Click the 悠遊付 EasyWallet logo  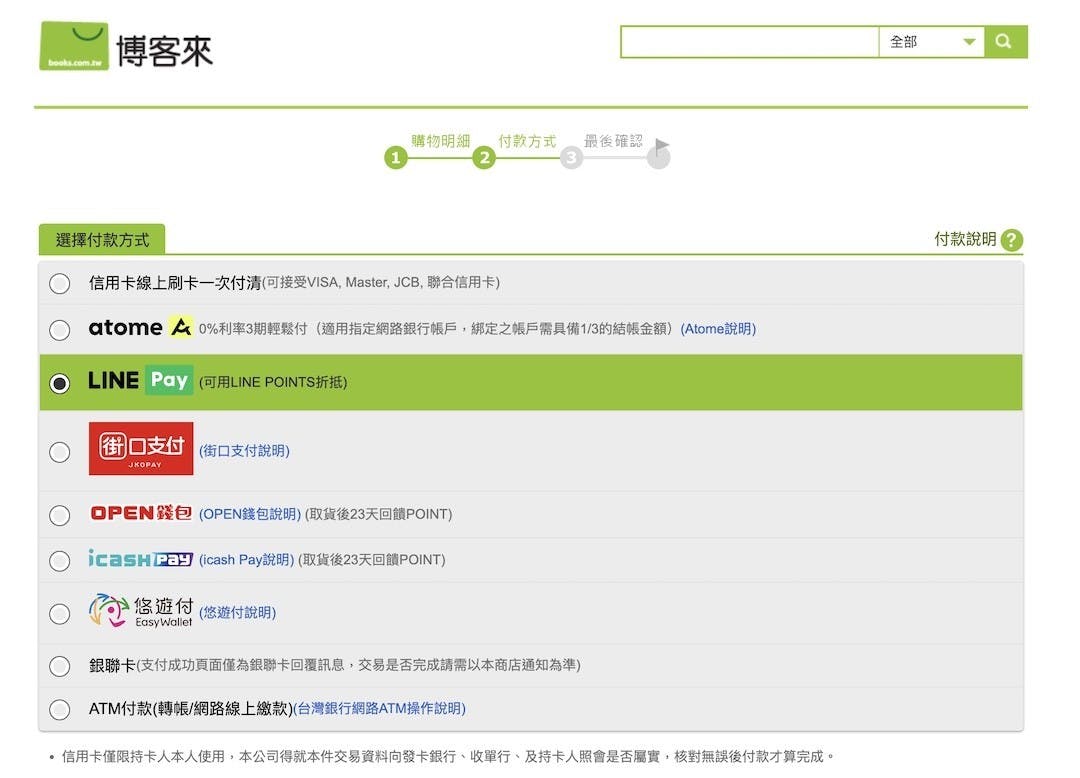tap(141, 611)
